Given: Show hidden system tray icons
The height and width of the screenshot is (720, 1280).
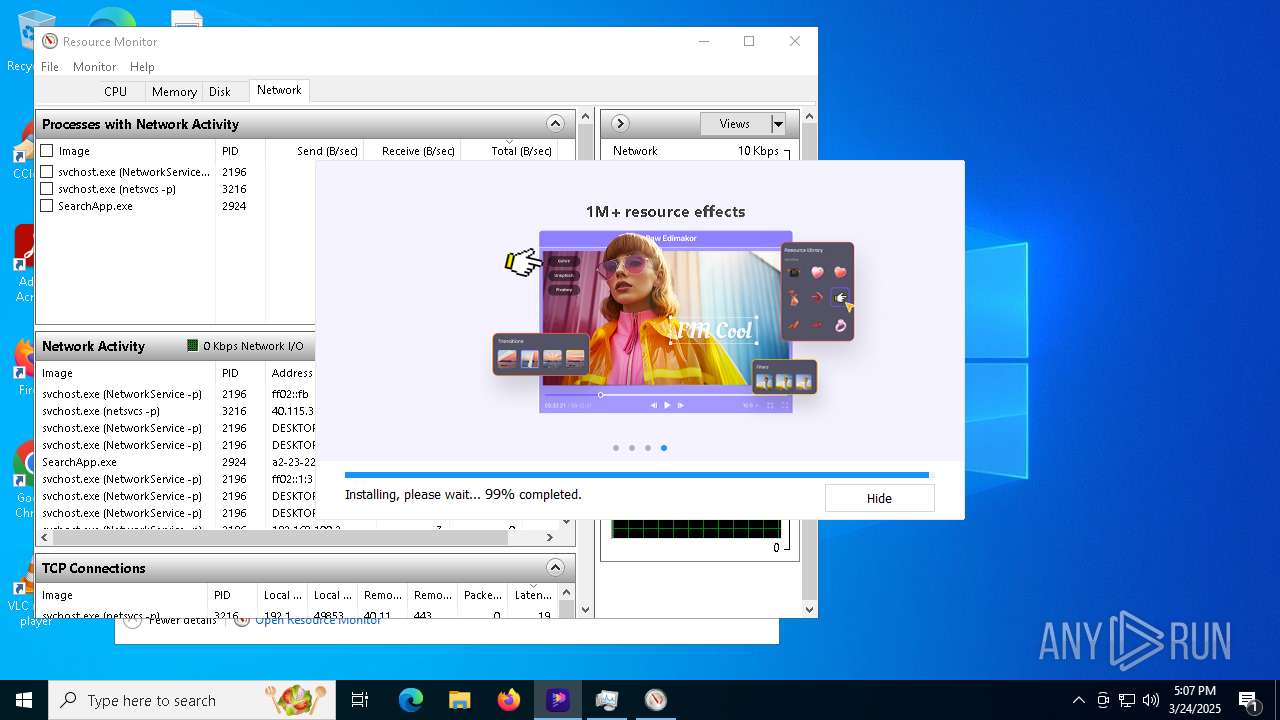Looking at the screenshot, I should (1079, 700).
